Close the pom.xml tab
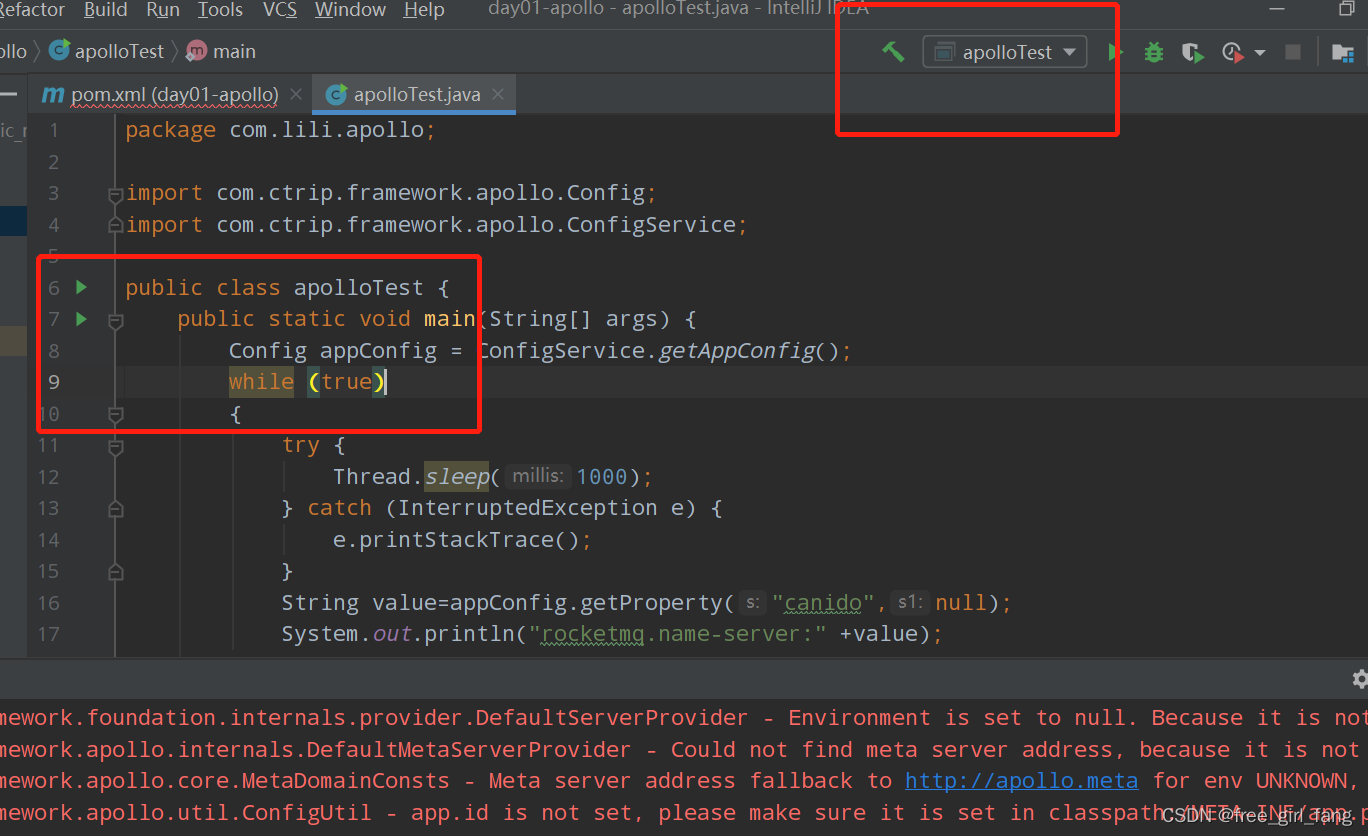Viewport: 1368px width, 836px height. coord(295,94)
